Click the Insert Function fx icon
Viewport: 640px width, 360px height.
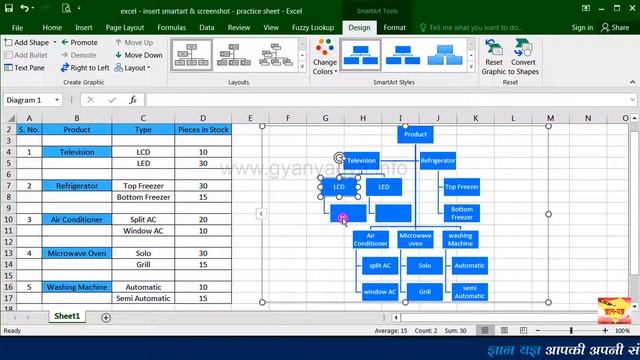coord(133,100)
